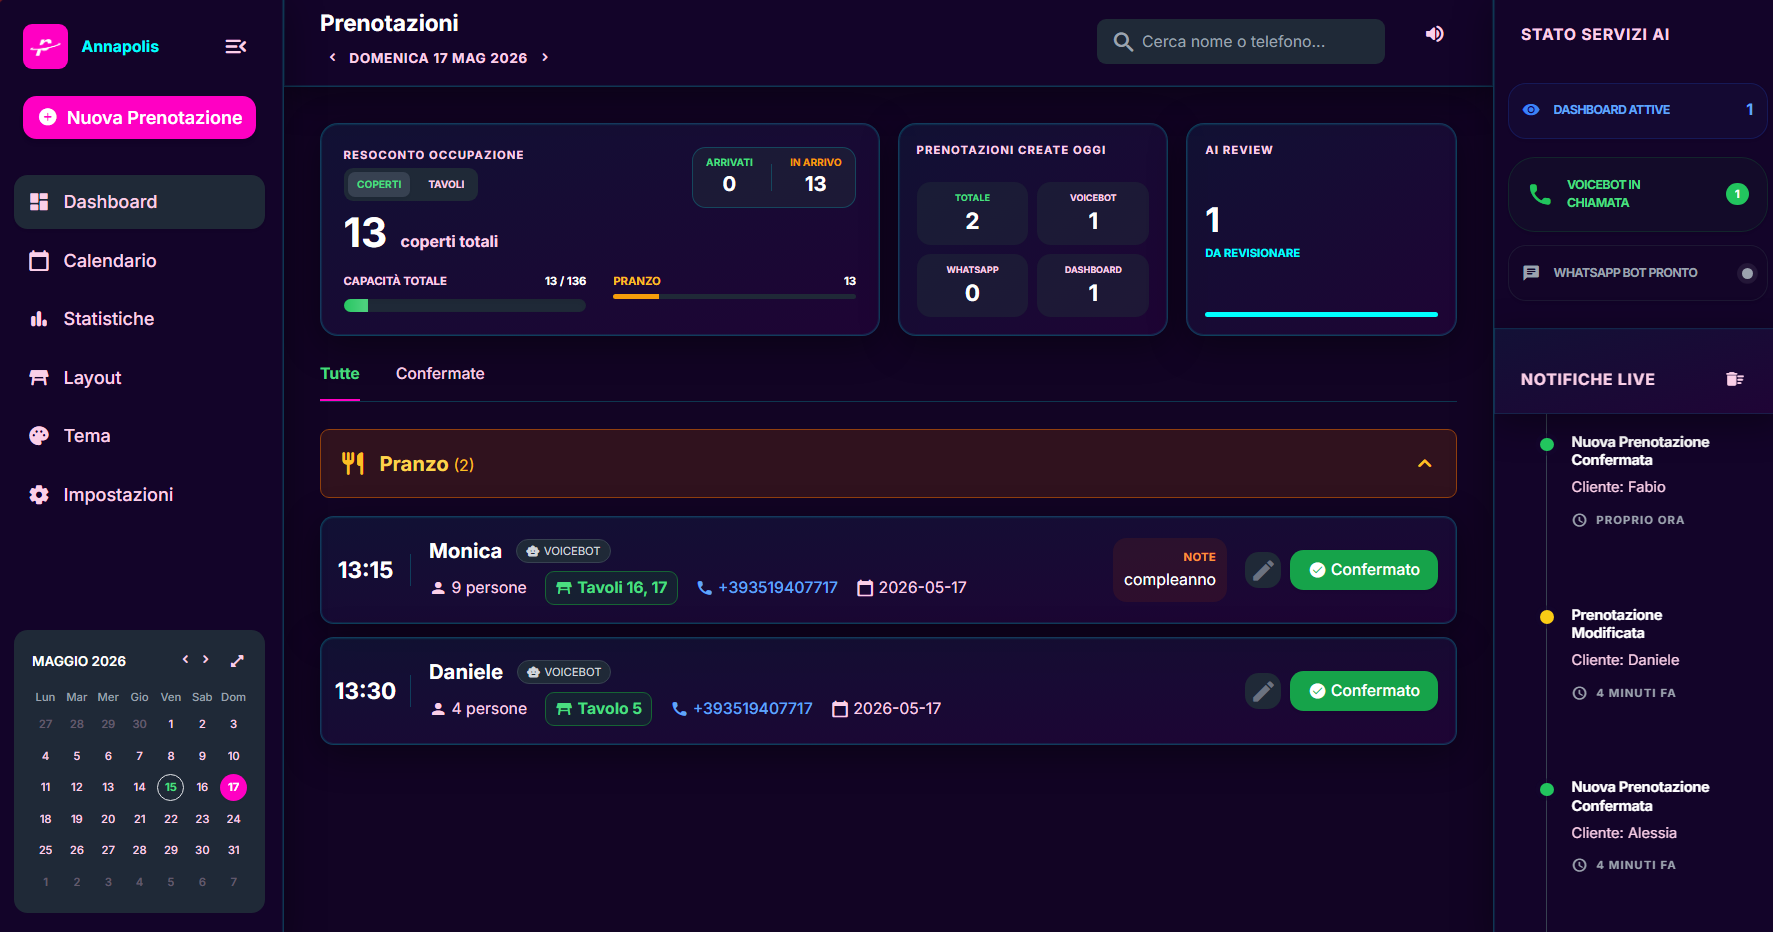Toggle Monica's Confermato status
Screen dimensions: 1773x932
pos(1363,570)
